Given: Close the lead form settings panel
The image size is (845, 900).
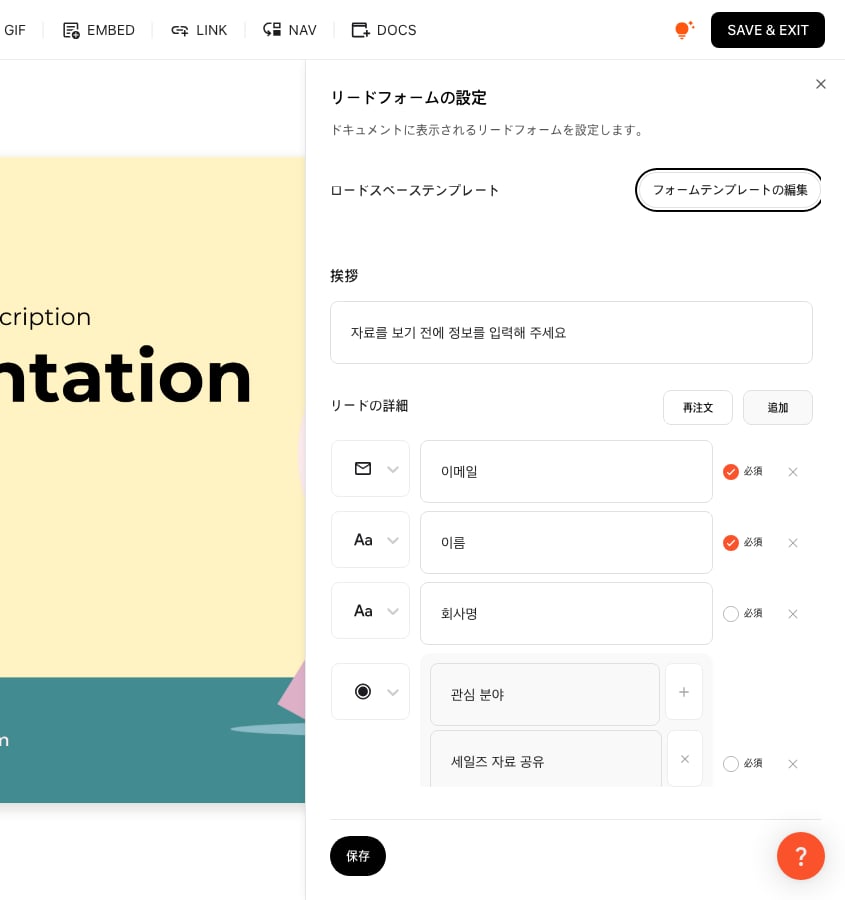Looking at the screenshot, I should tap(821, 84).
